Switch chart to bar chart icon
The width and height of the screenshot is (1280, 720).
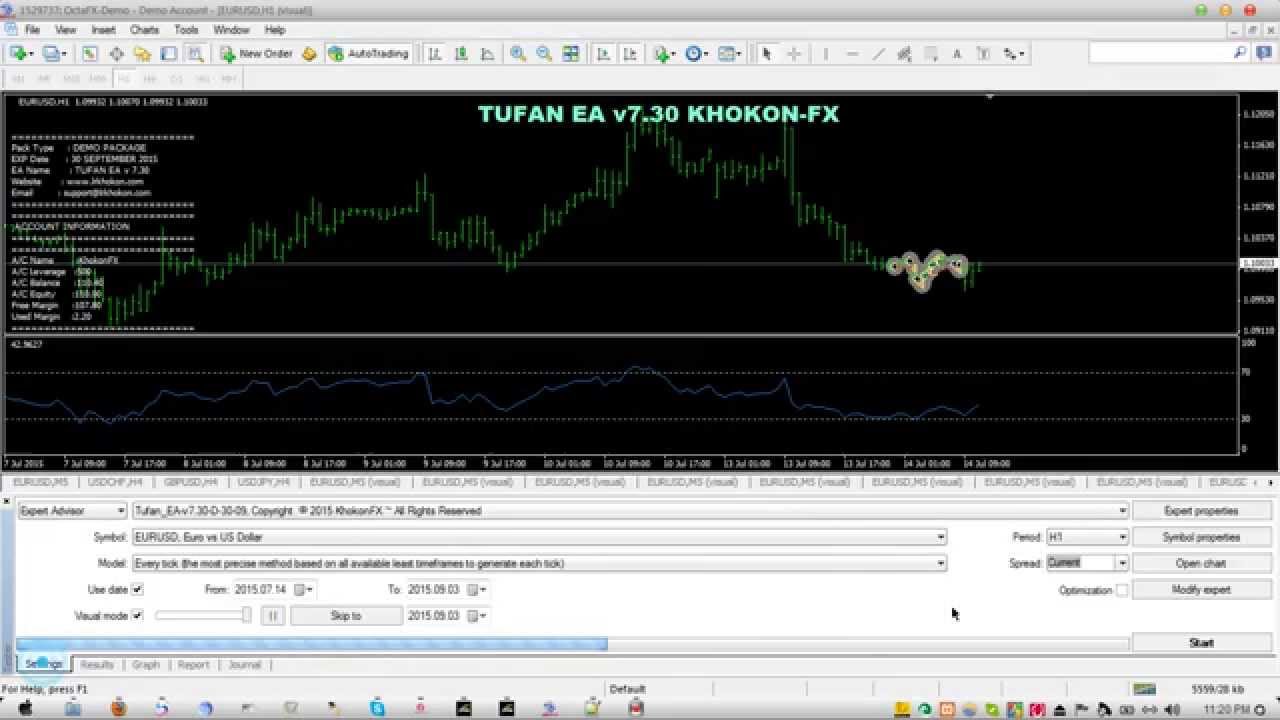click(435, 54)
